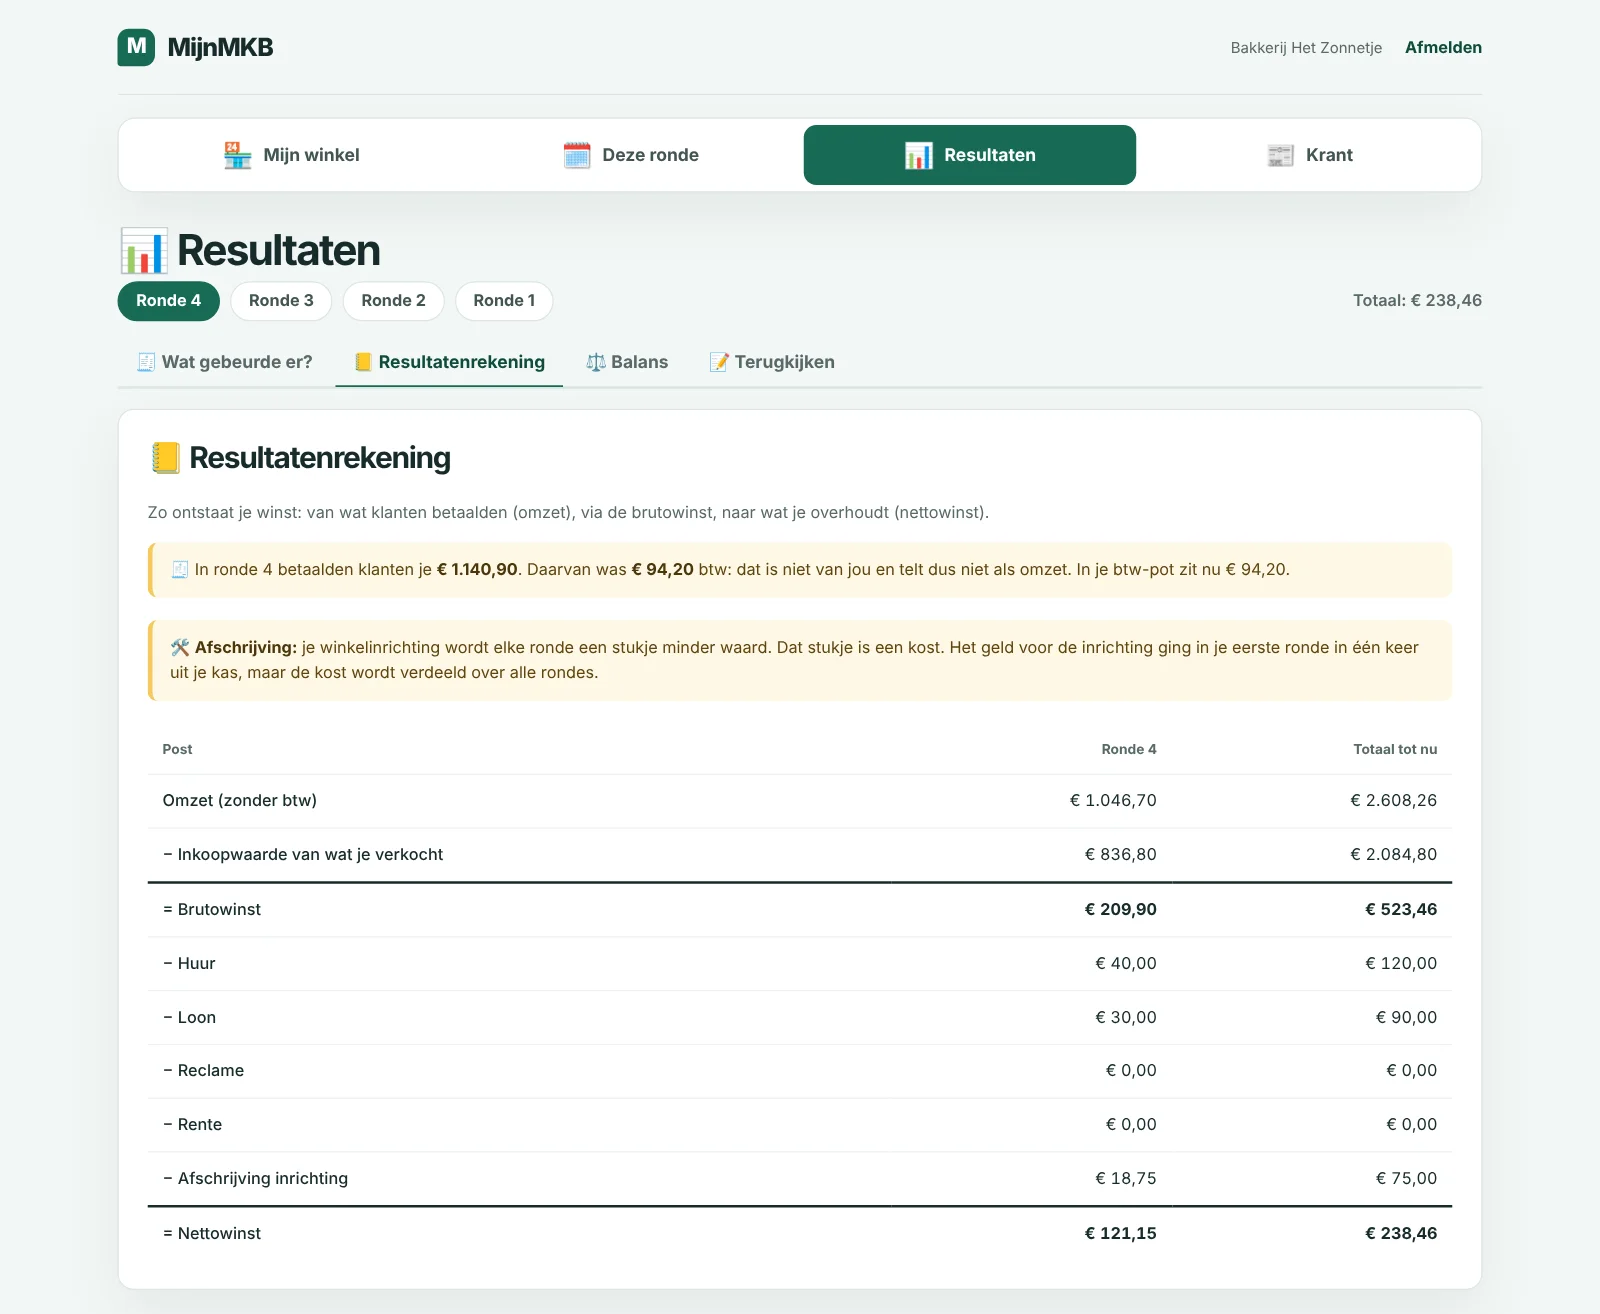Select the Resultatenrekening subtab
The height and width of the screenshot is (1314, 1600).
tap(449, 362)
